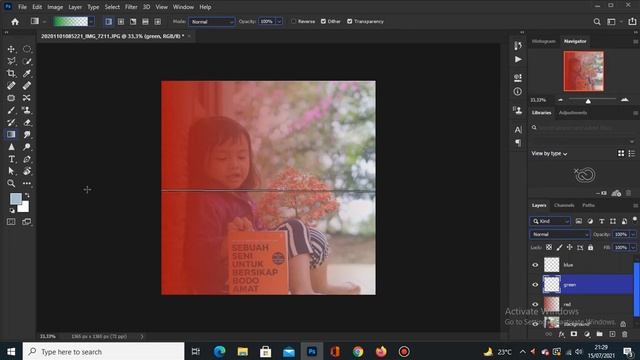Select the Clone Stamp tool
This screenshot has width=640, height=360.
point(27,110)
